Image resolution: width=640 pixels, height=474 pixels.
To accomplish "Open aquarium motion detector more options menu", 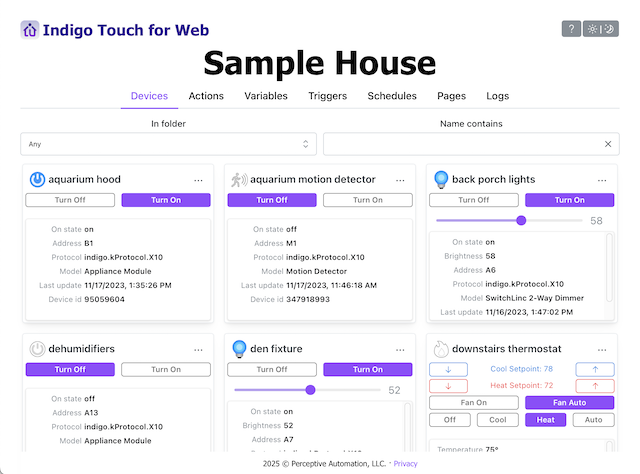I will (x=400, y=180).
